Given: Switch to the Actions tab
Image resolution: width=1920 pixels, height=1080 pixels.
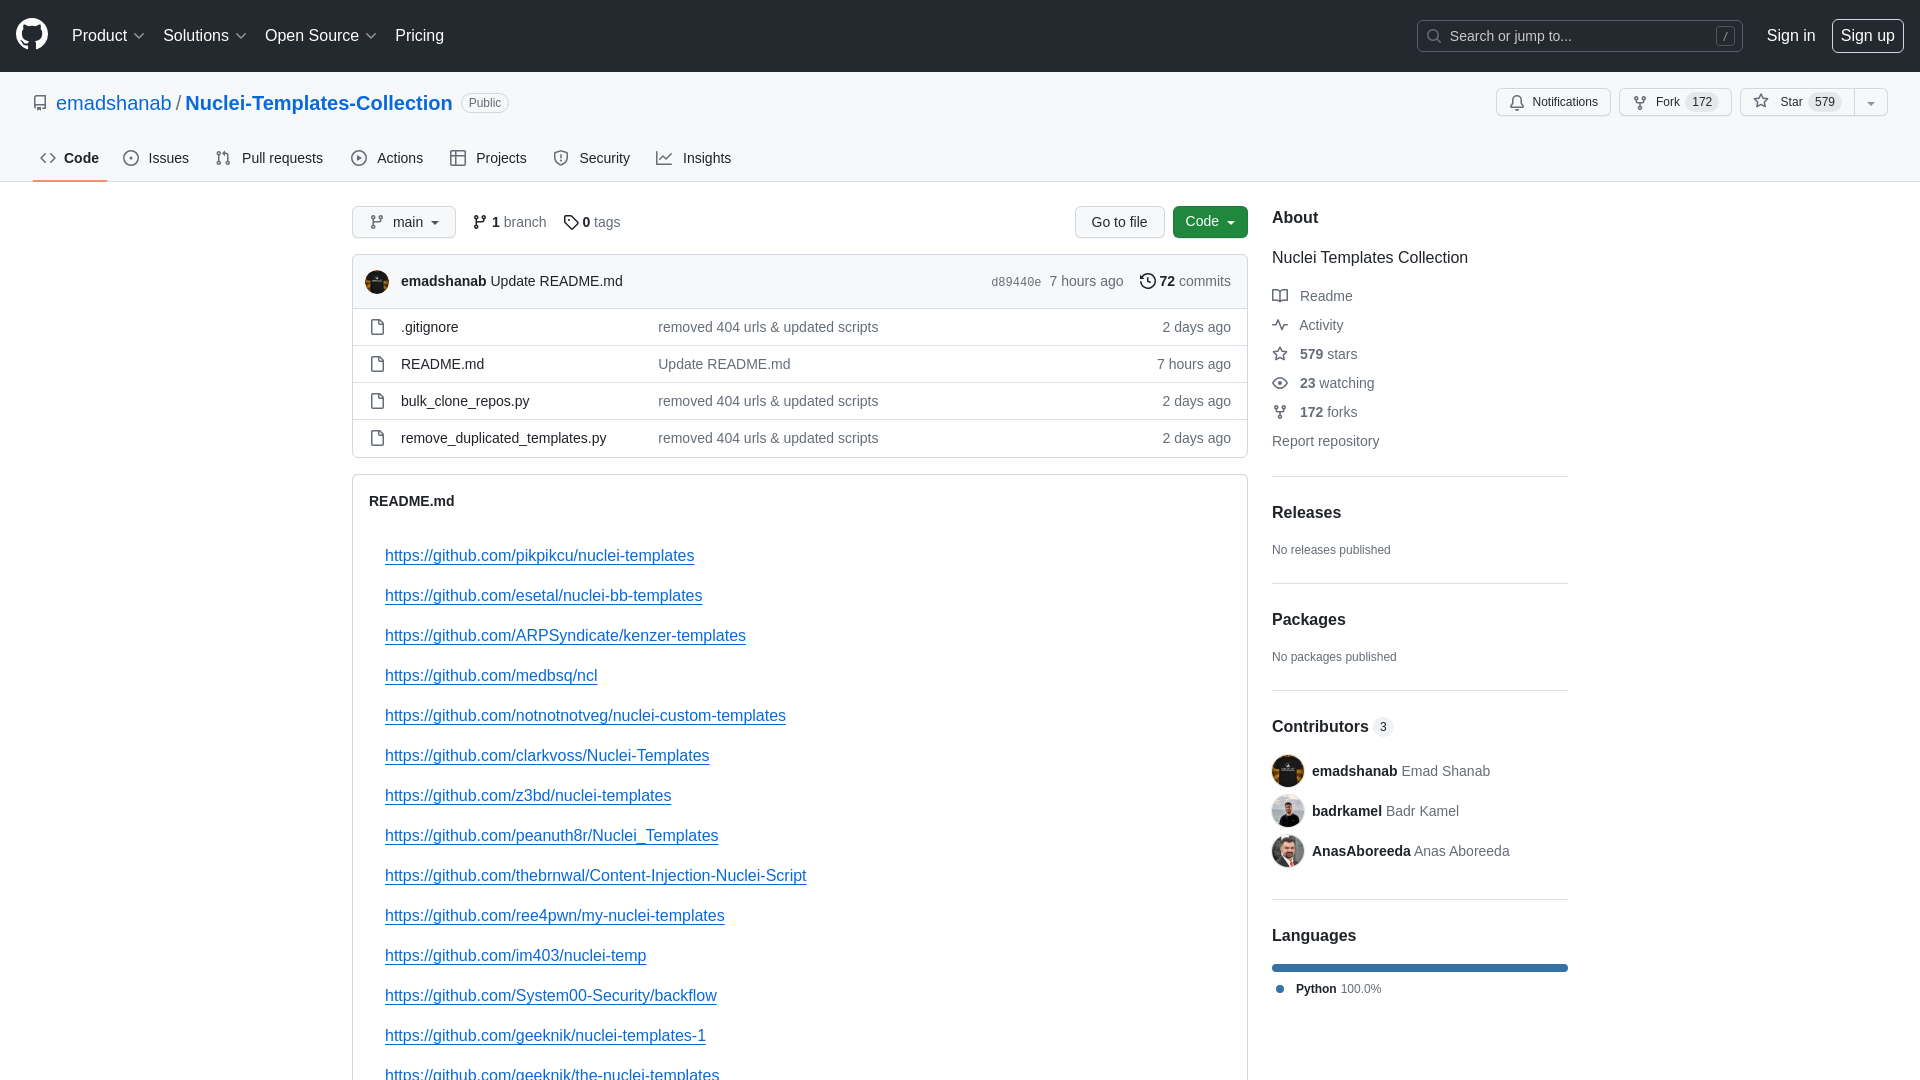Looking at the screenshot, I should pyautogui.click(x=387, y=158).
